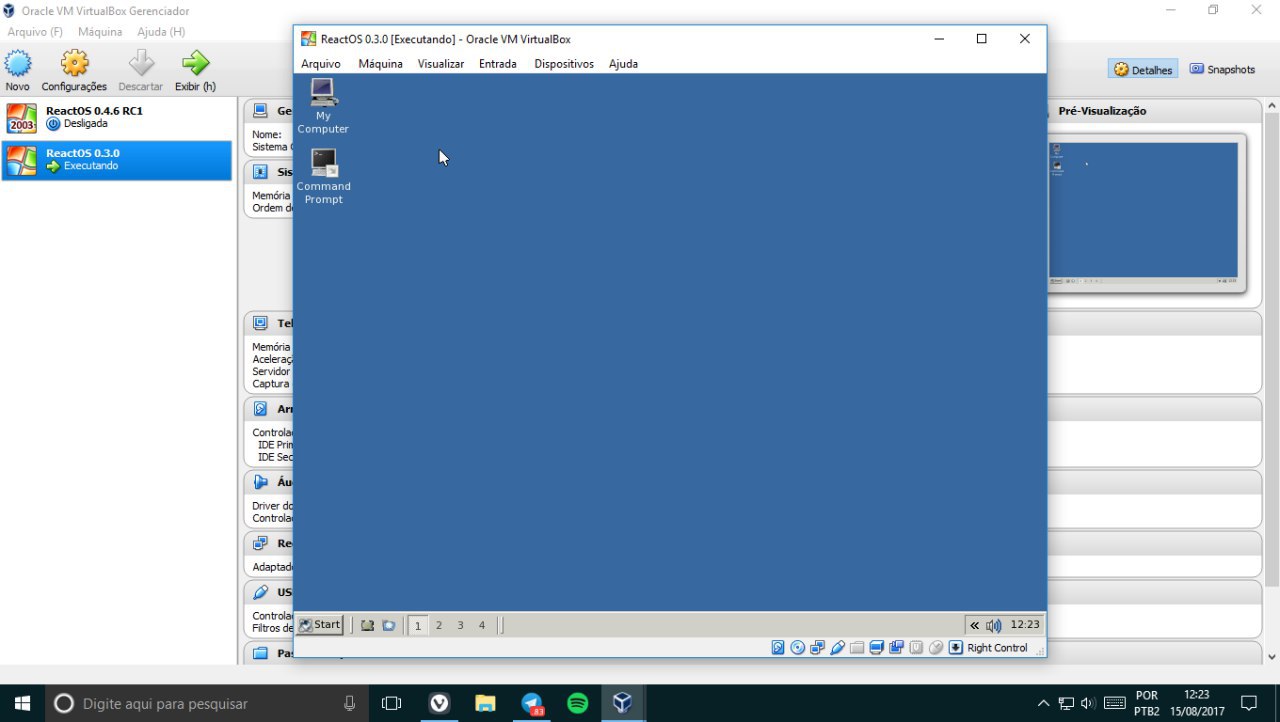Switch to ReactOS virtual desktop 4
1280x722 pixels.
(482, 626)
